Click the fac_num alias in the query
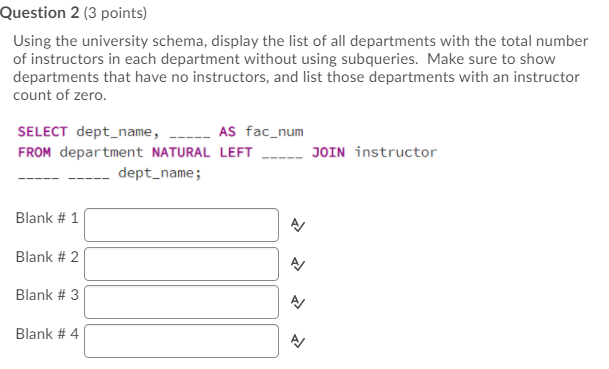The height and width of the screenshot is (369, 609). click(x=274, y=132)
